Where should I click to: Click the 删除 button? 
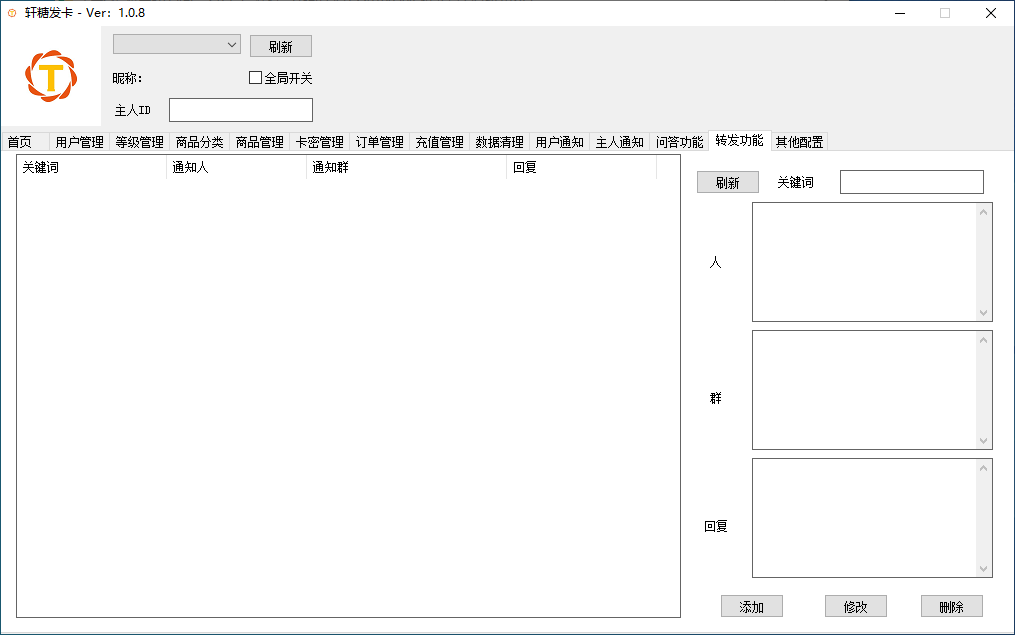point(952,607)
